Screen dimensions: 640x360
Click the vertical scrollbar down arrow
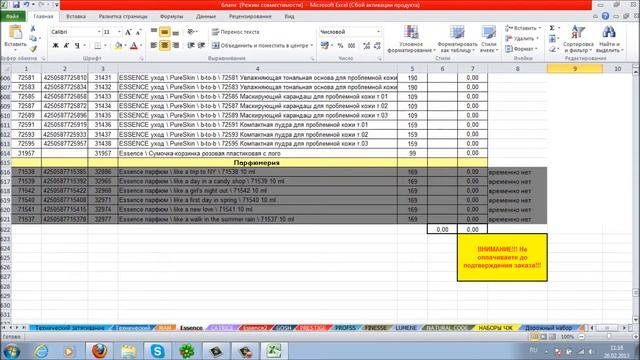pos(636,320)
